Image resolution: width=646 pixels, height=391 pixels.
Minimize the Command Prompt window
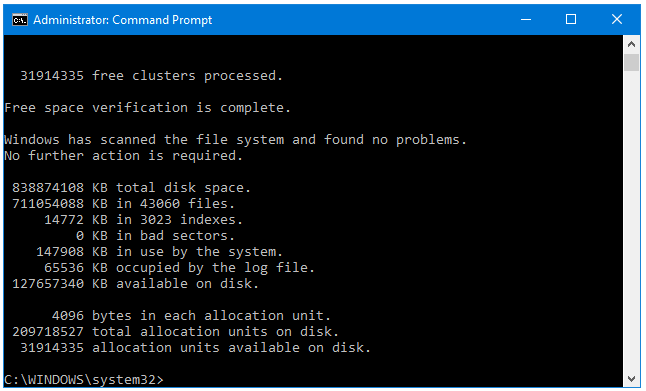coord(526,19)
